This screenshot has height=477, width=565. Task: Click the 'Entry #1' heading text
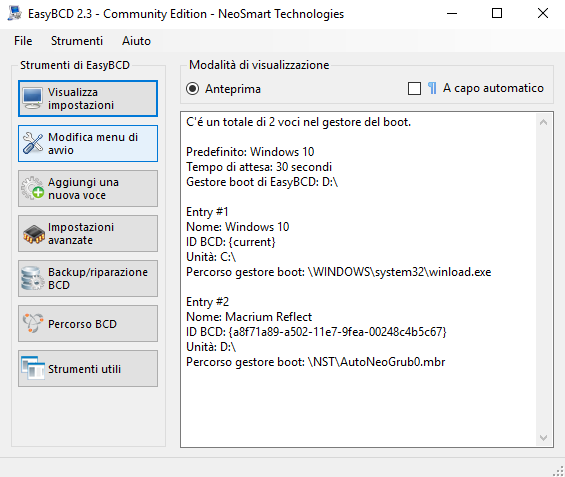[x=207, y=212]
